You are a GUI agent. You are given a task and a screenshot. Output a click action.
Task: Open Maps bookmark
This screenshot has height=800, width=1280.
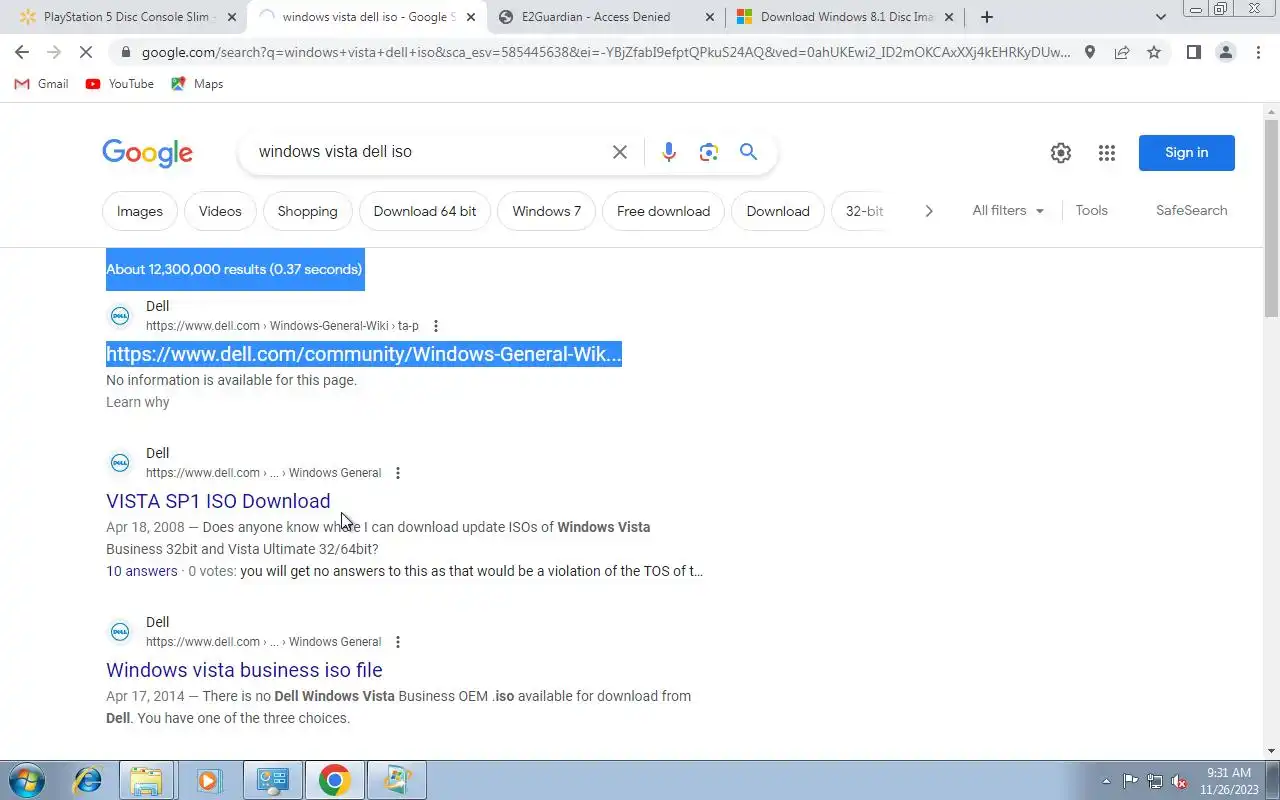(x=197, y=84)
